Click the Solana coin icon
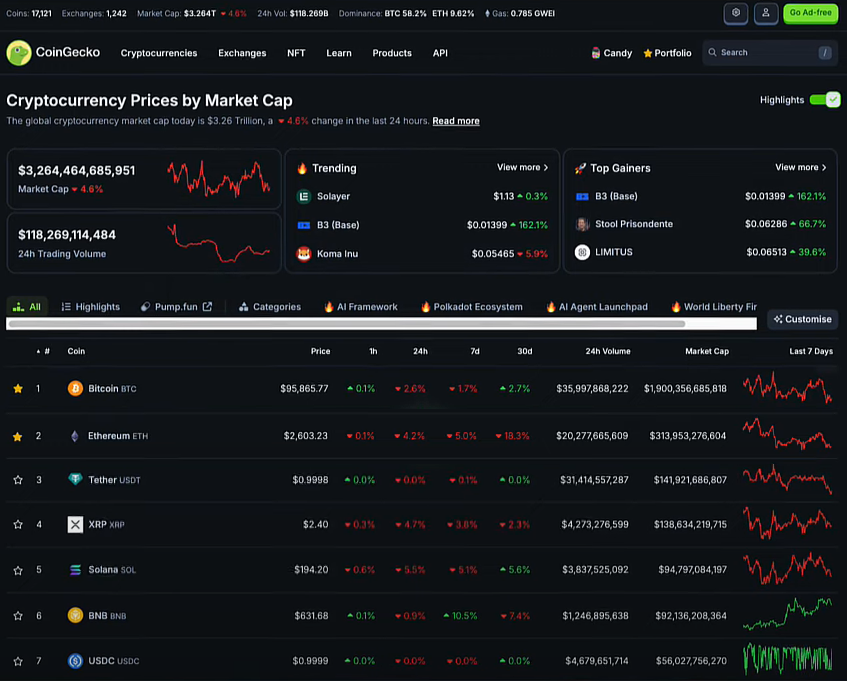The image size is (847, 681). [x=75, y=570]
